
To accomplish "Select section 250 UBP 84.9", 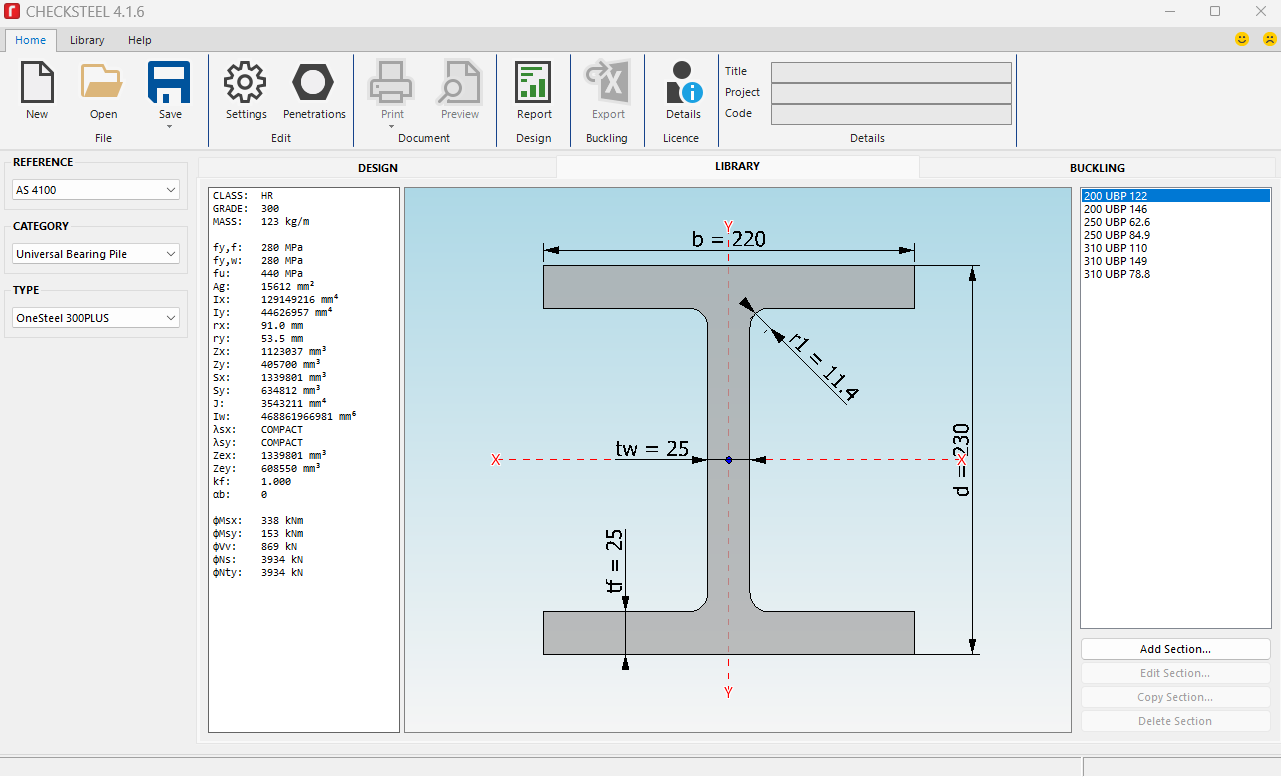I will pyautogui.click(x=1175, y=235).
